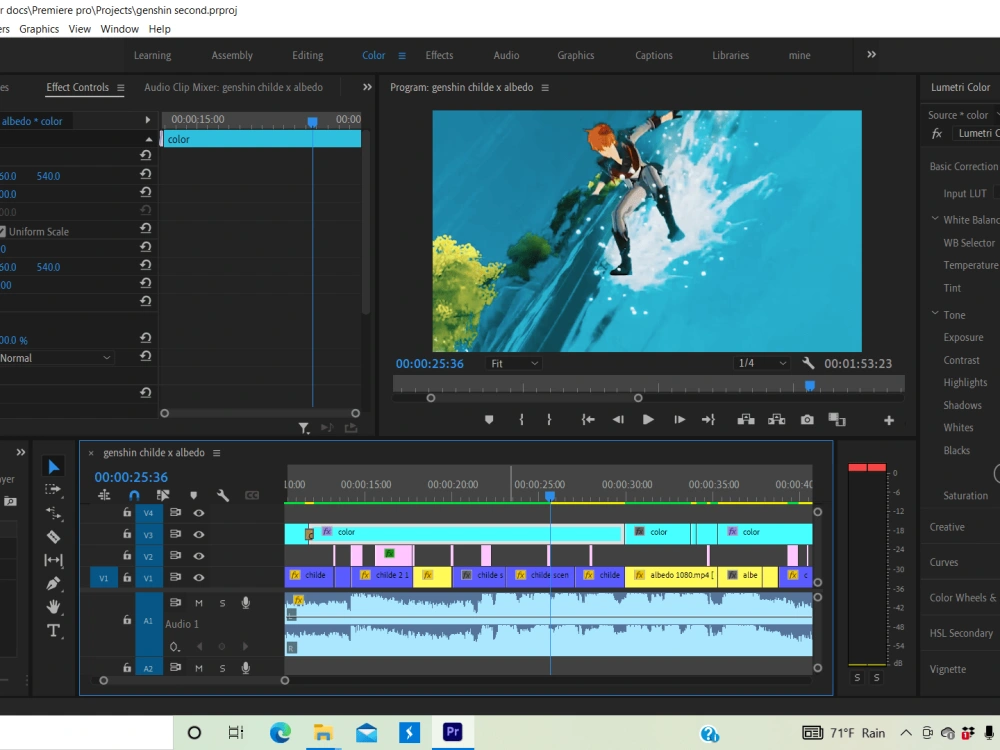The image size is (1000, 750).
Task: Solo the Audio 1 track
Action: [223, 603]
